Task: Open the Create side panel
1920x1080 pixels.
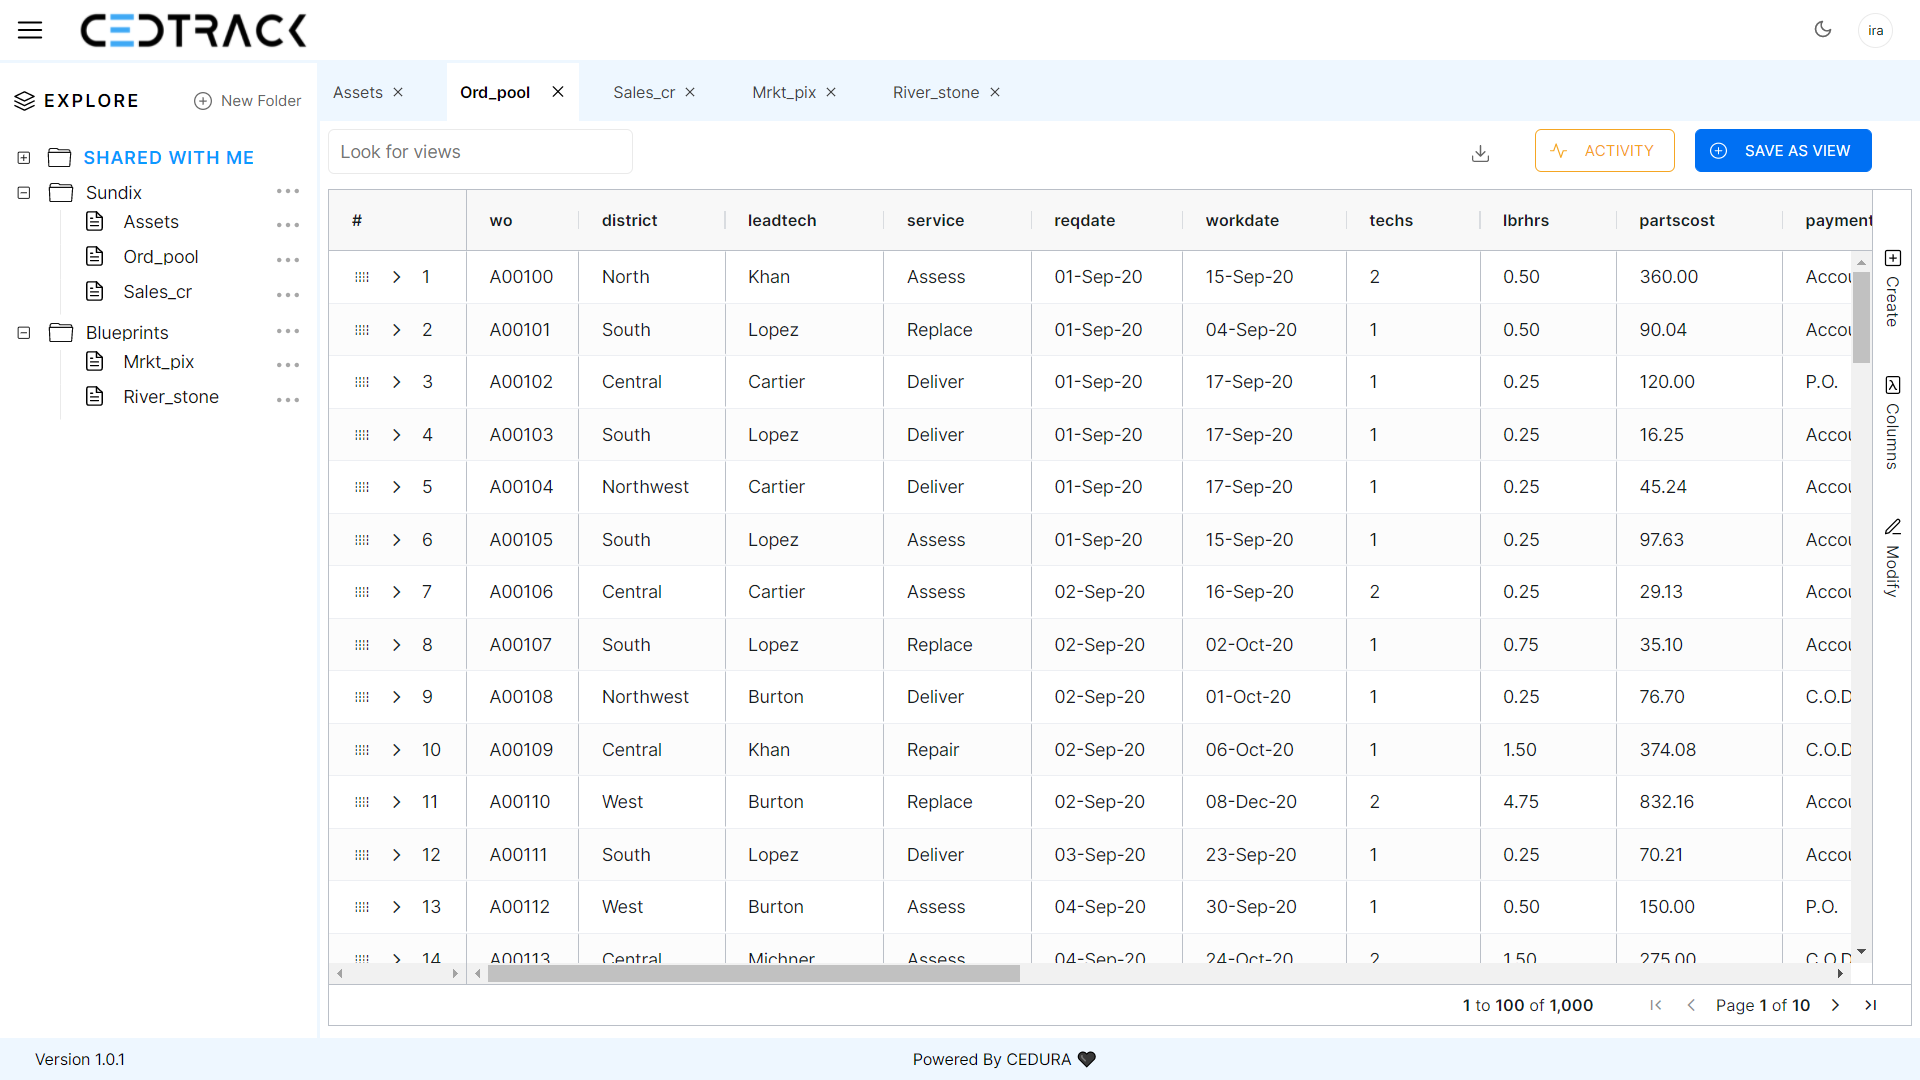Action: [x=1892, y=288]
